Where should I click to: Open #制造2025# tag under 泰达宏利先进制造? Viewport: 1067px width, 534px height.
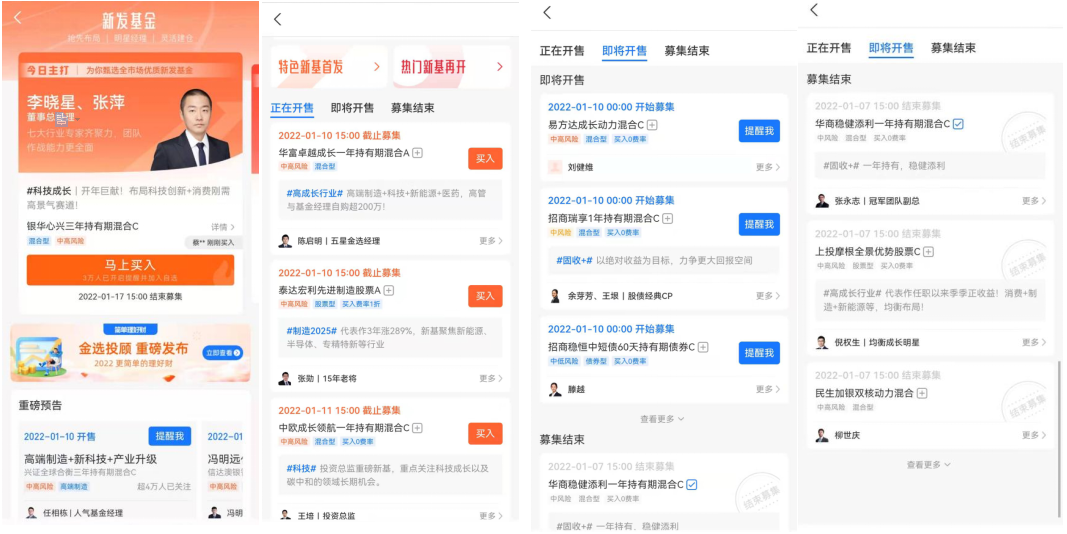click(x=312, y=331)
